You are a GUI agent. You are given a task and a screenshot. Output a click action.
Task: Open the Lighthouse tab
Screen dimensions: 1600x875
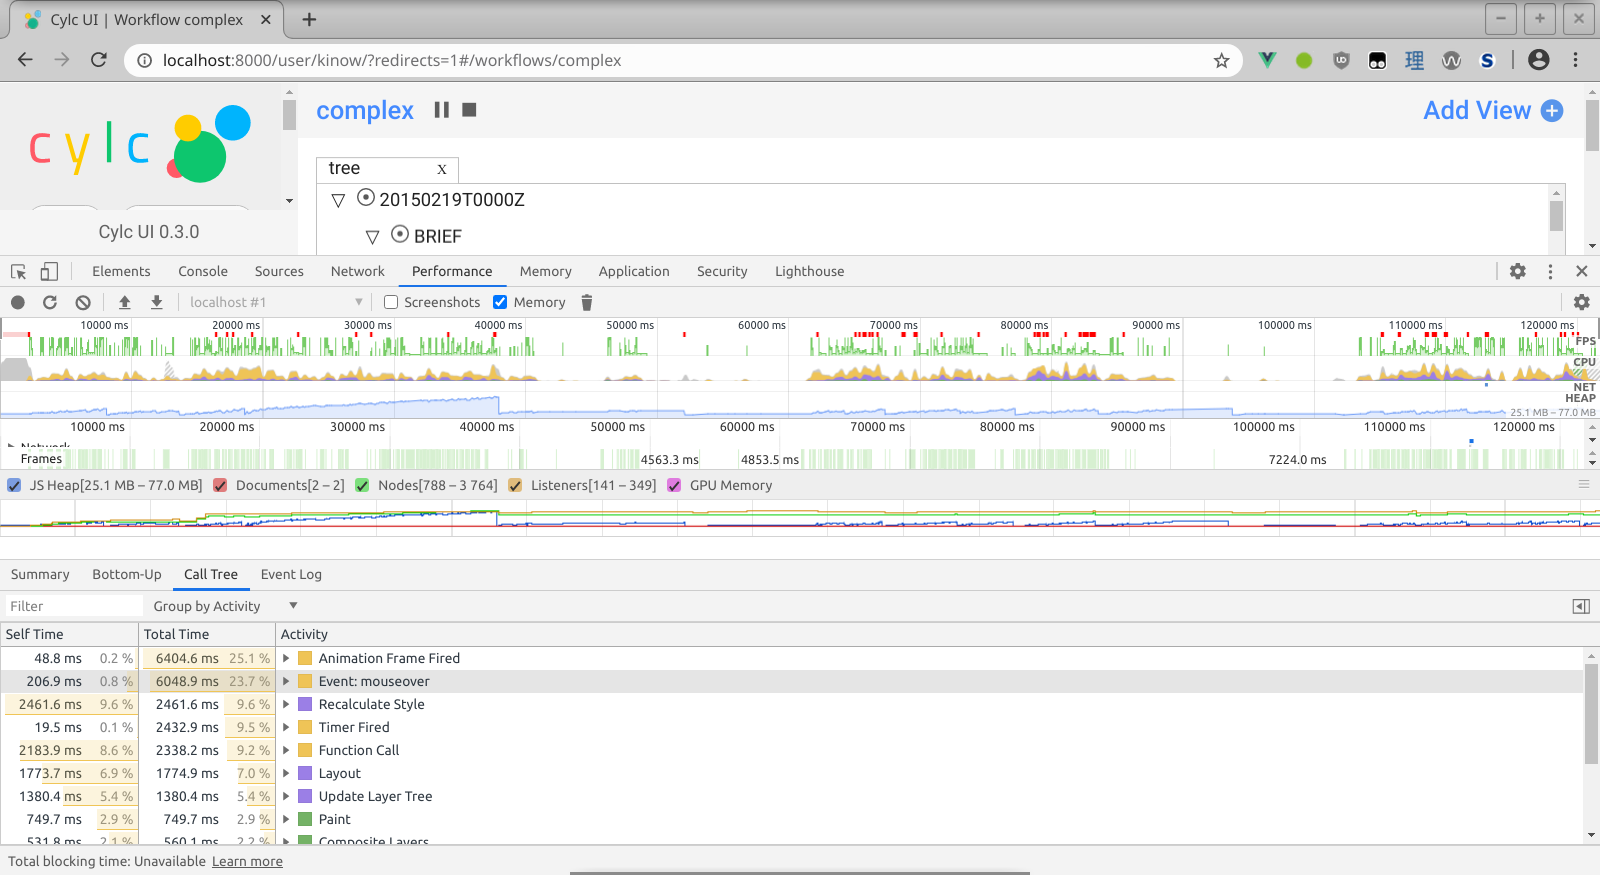point(809,271)
